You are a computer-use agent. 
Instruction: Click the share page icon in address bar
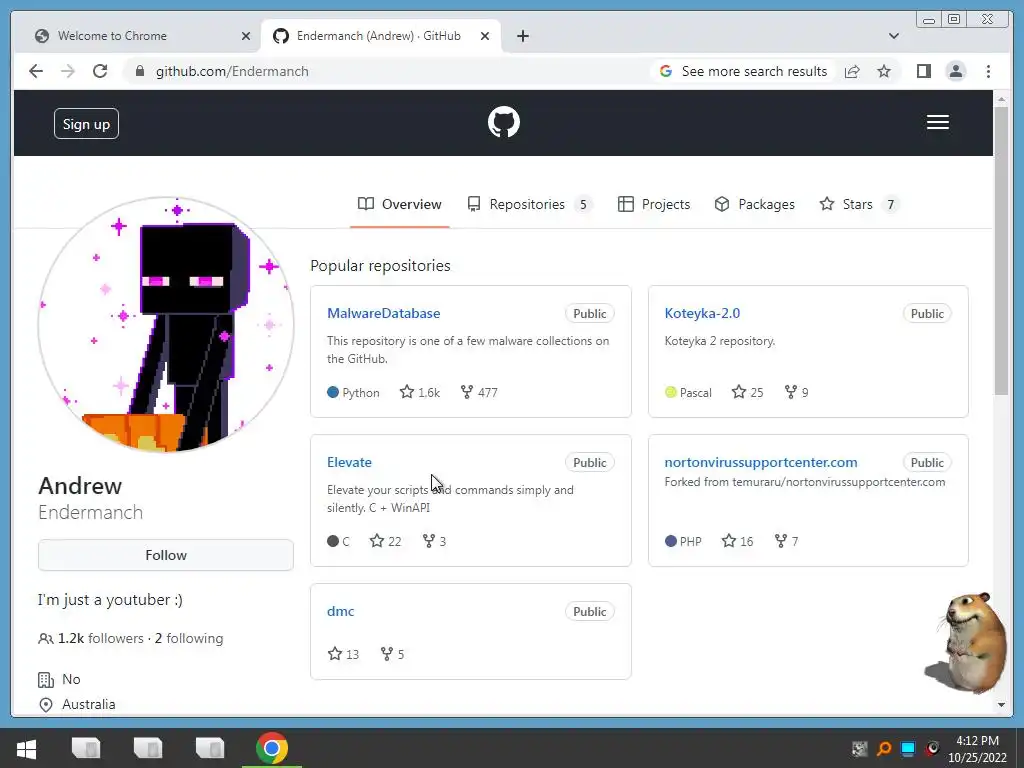click(x=852, y=71)
